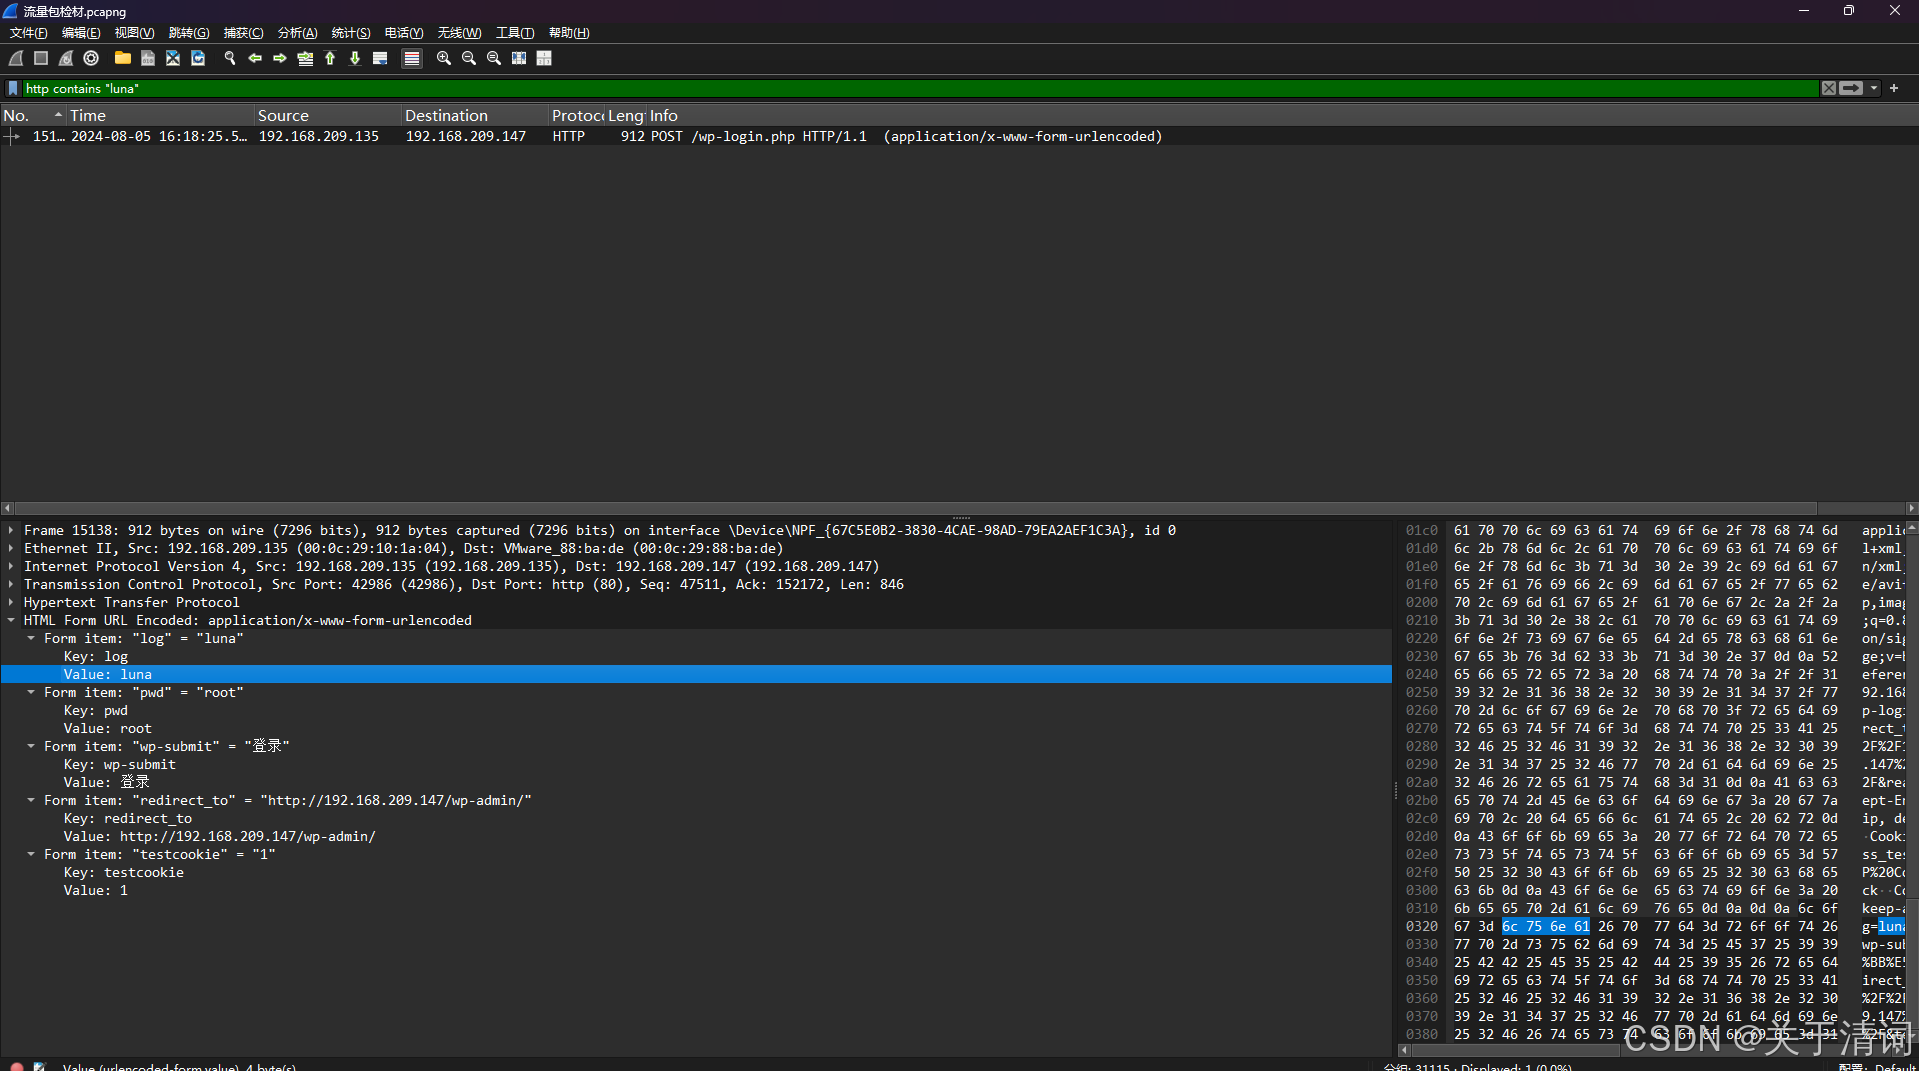Open the packet diagram layout icon
This screenshot has height=1071, width=1919.
pos(544,59)
